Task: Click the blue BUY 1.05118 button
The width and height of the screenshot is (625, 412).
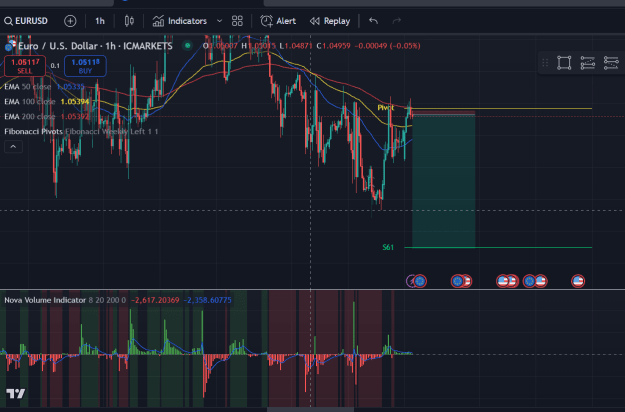Action: coord(85,66)
